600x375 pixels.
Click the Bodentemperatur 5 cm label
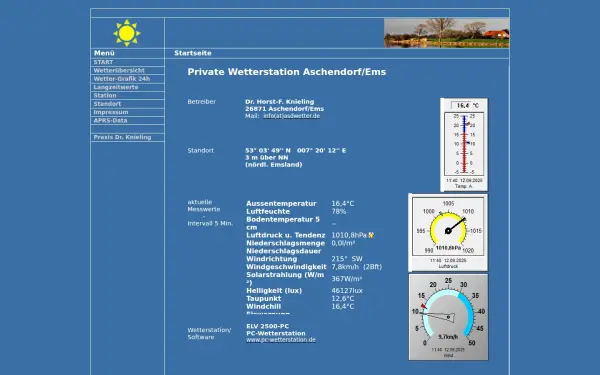(x=283, y=223)
